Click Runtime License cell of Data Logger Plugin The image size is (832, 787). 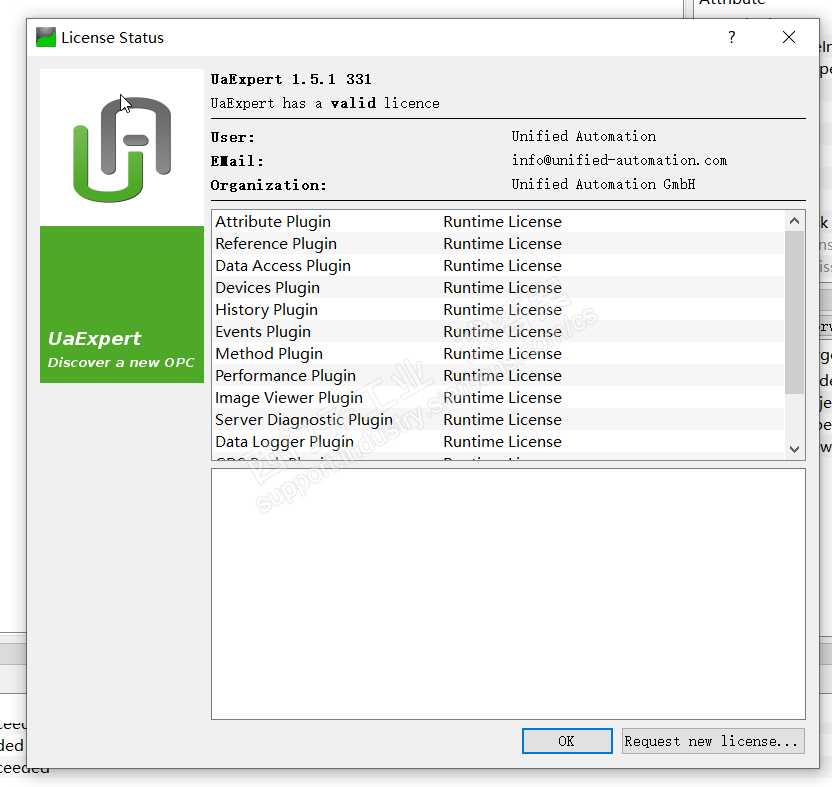click(x=502, y=442)
